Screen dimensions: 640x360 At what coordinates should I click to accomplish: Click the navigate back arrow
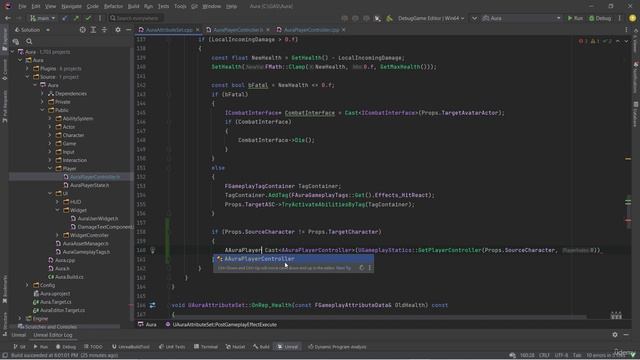[7, 18]
